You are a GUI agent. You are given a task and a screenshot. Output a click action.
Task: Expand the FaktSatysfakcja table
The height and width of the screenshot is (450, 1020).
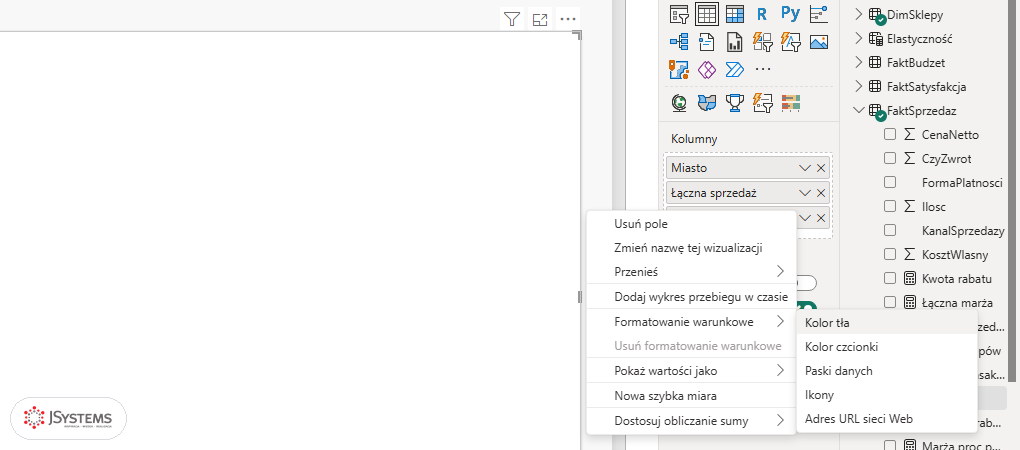[x=859, y=86]
